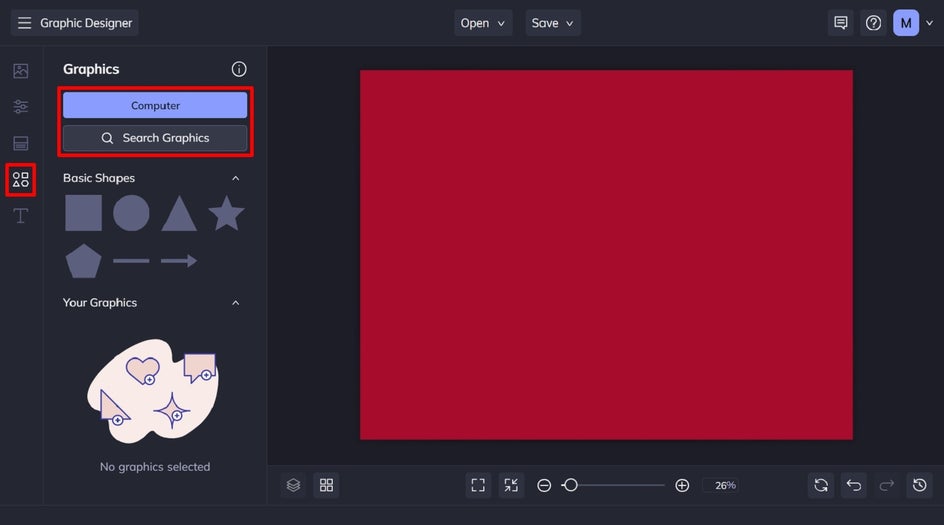
Task: Open the grid view icon in bottom bar
Action: click(326, 485)
